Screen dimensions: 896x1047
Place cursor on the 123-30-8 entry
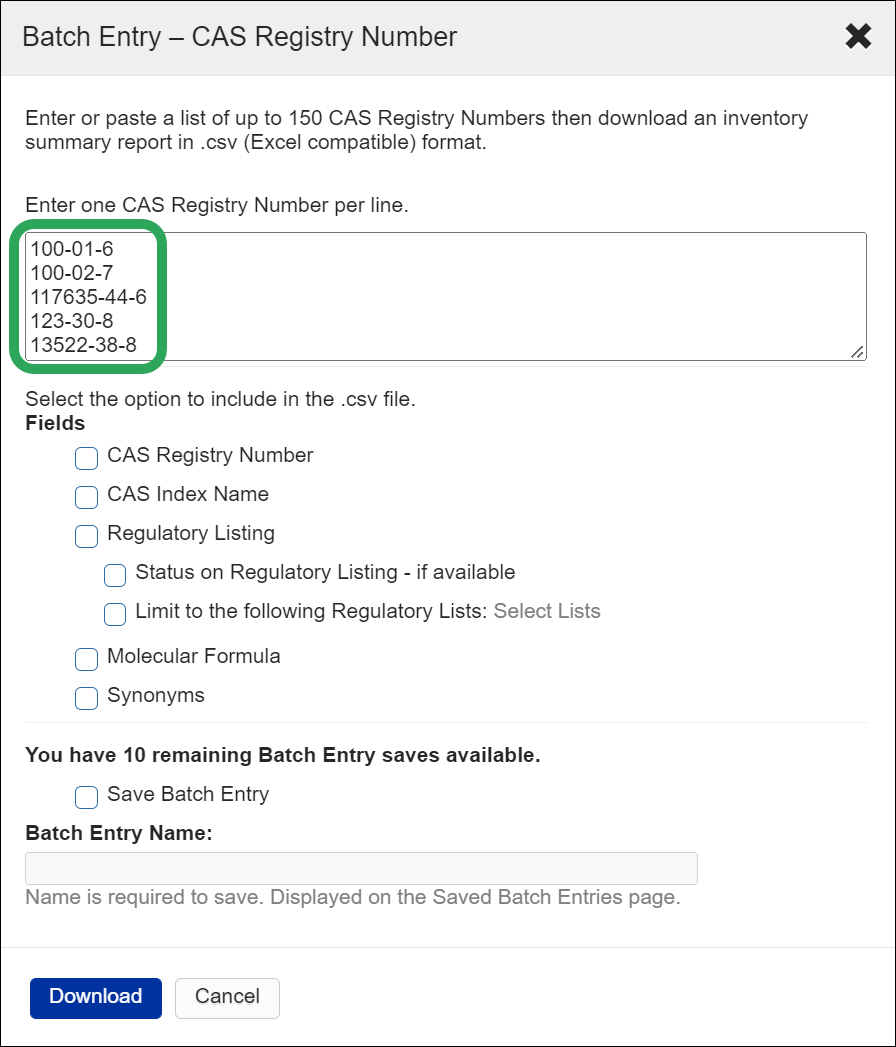72,321
